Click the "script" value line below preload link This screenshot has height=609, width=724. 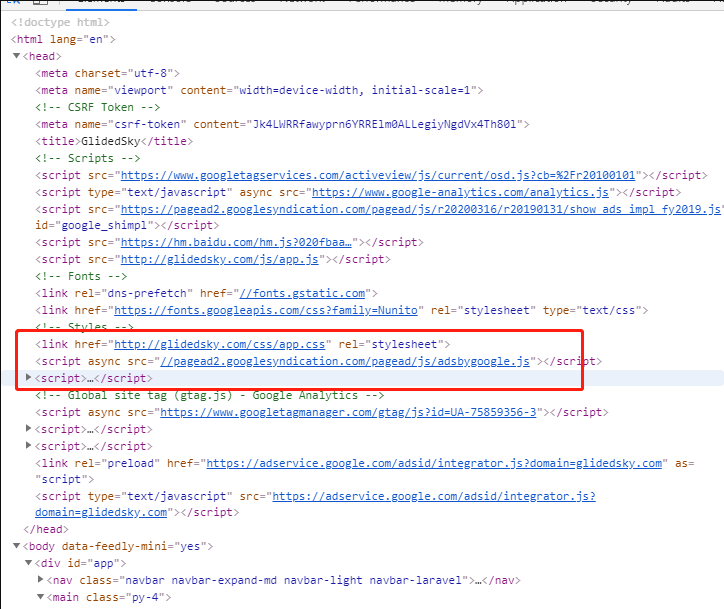(x=65, y=479)
